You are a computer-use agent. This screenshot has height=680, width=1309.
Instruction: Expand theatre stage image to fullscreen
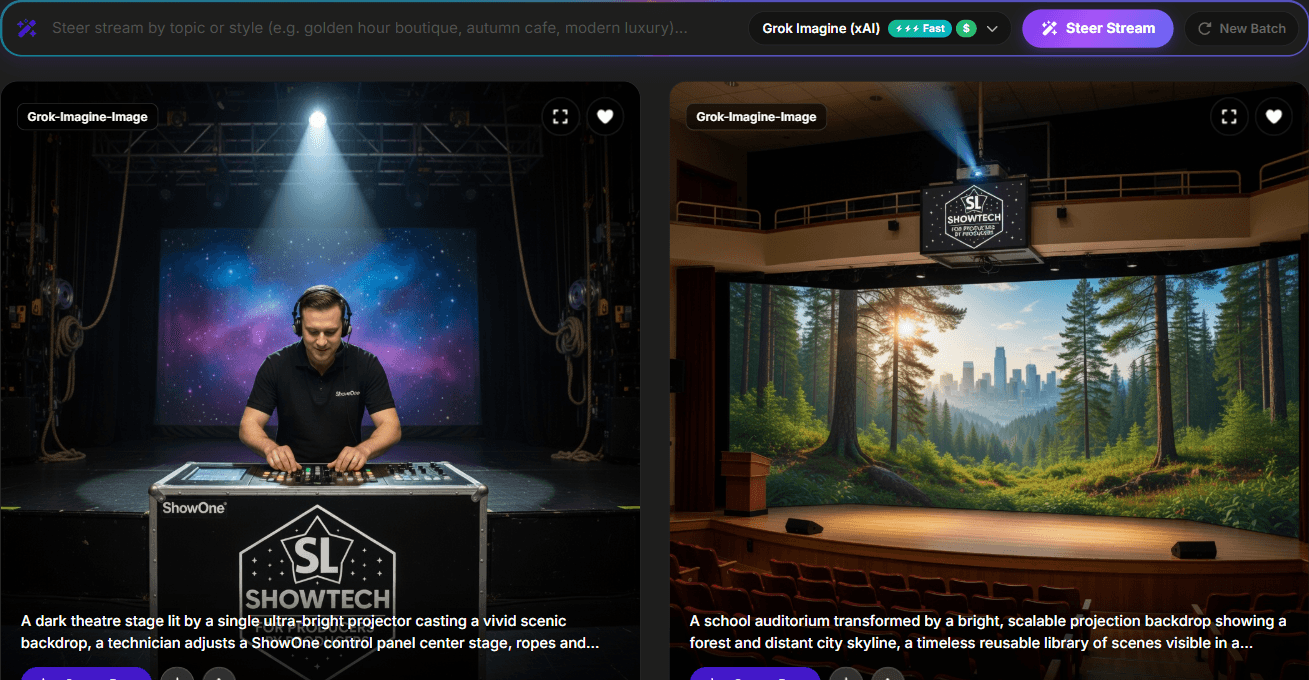coord(561,117)
